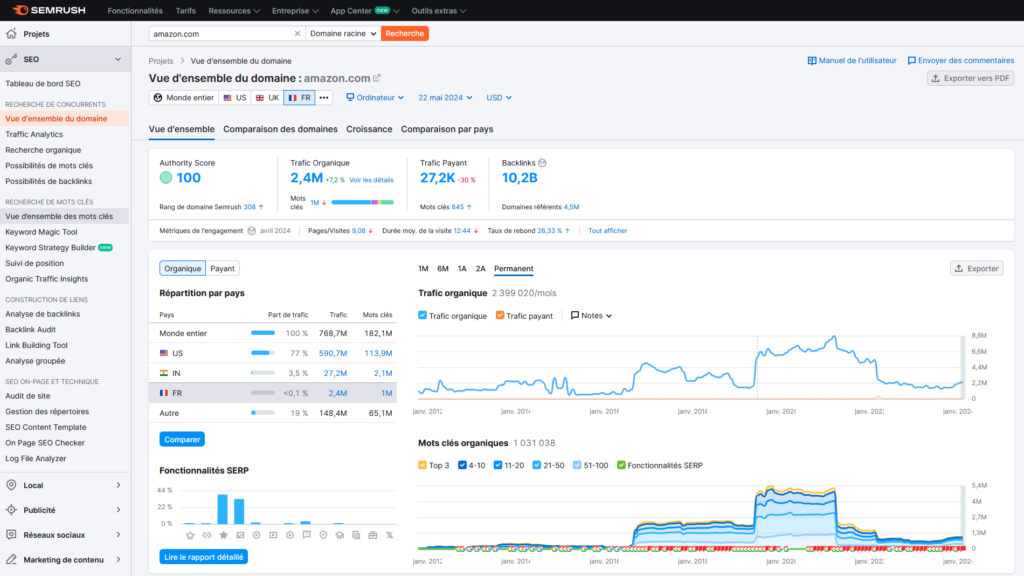Image resolution: width=1024 pixels, height=576 pixels.
Task: Click the engagement metrics info icon
Action: click(251, 231)
